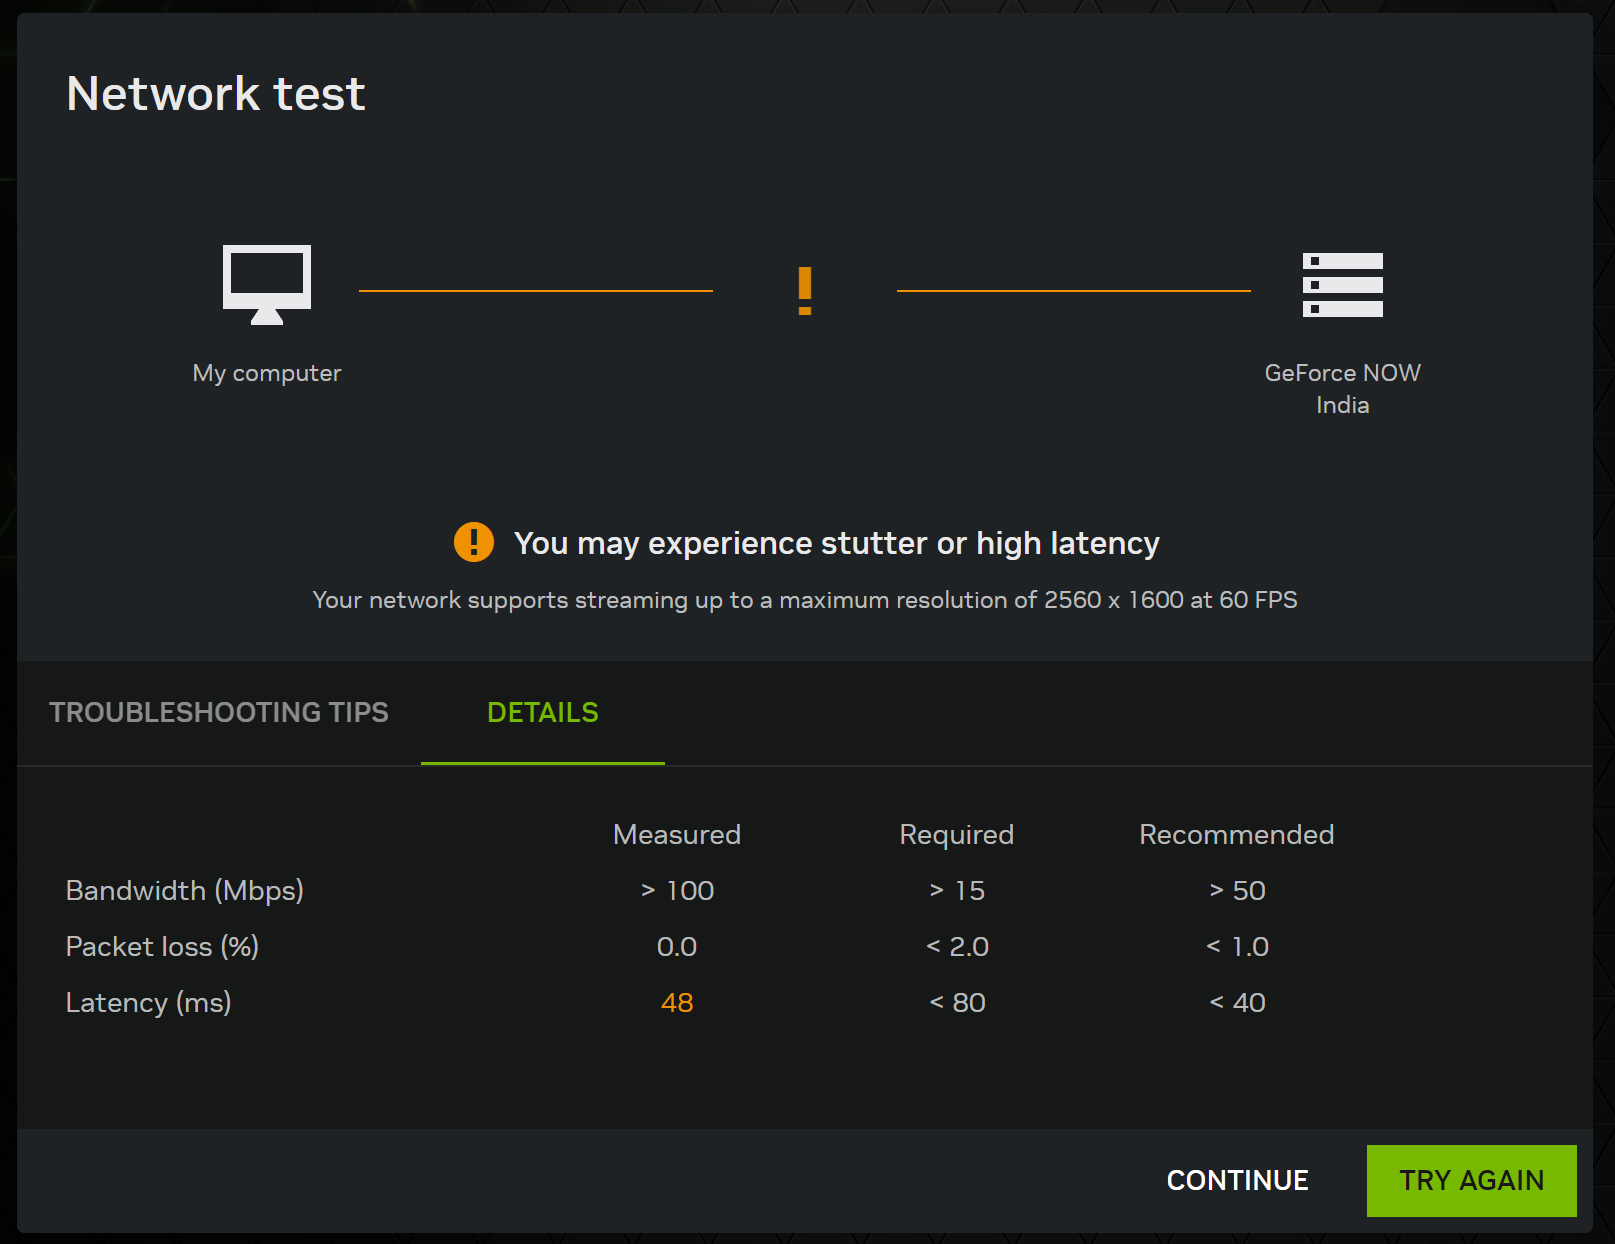This screenshot has width=1615, height=1244.
Task: Select the server stack icon above GeForce NOW
Action: [1343, 285]
